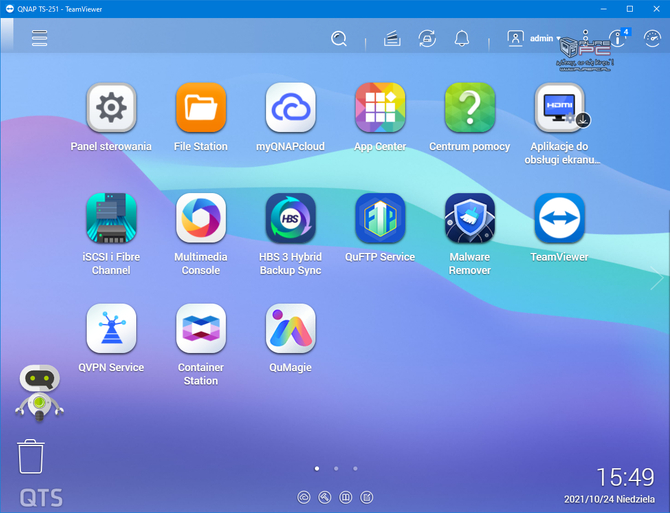Launch QVPN Service
Image resolution: width=670 pixels, height=513 pixels.
111,328
